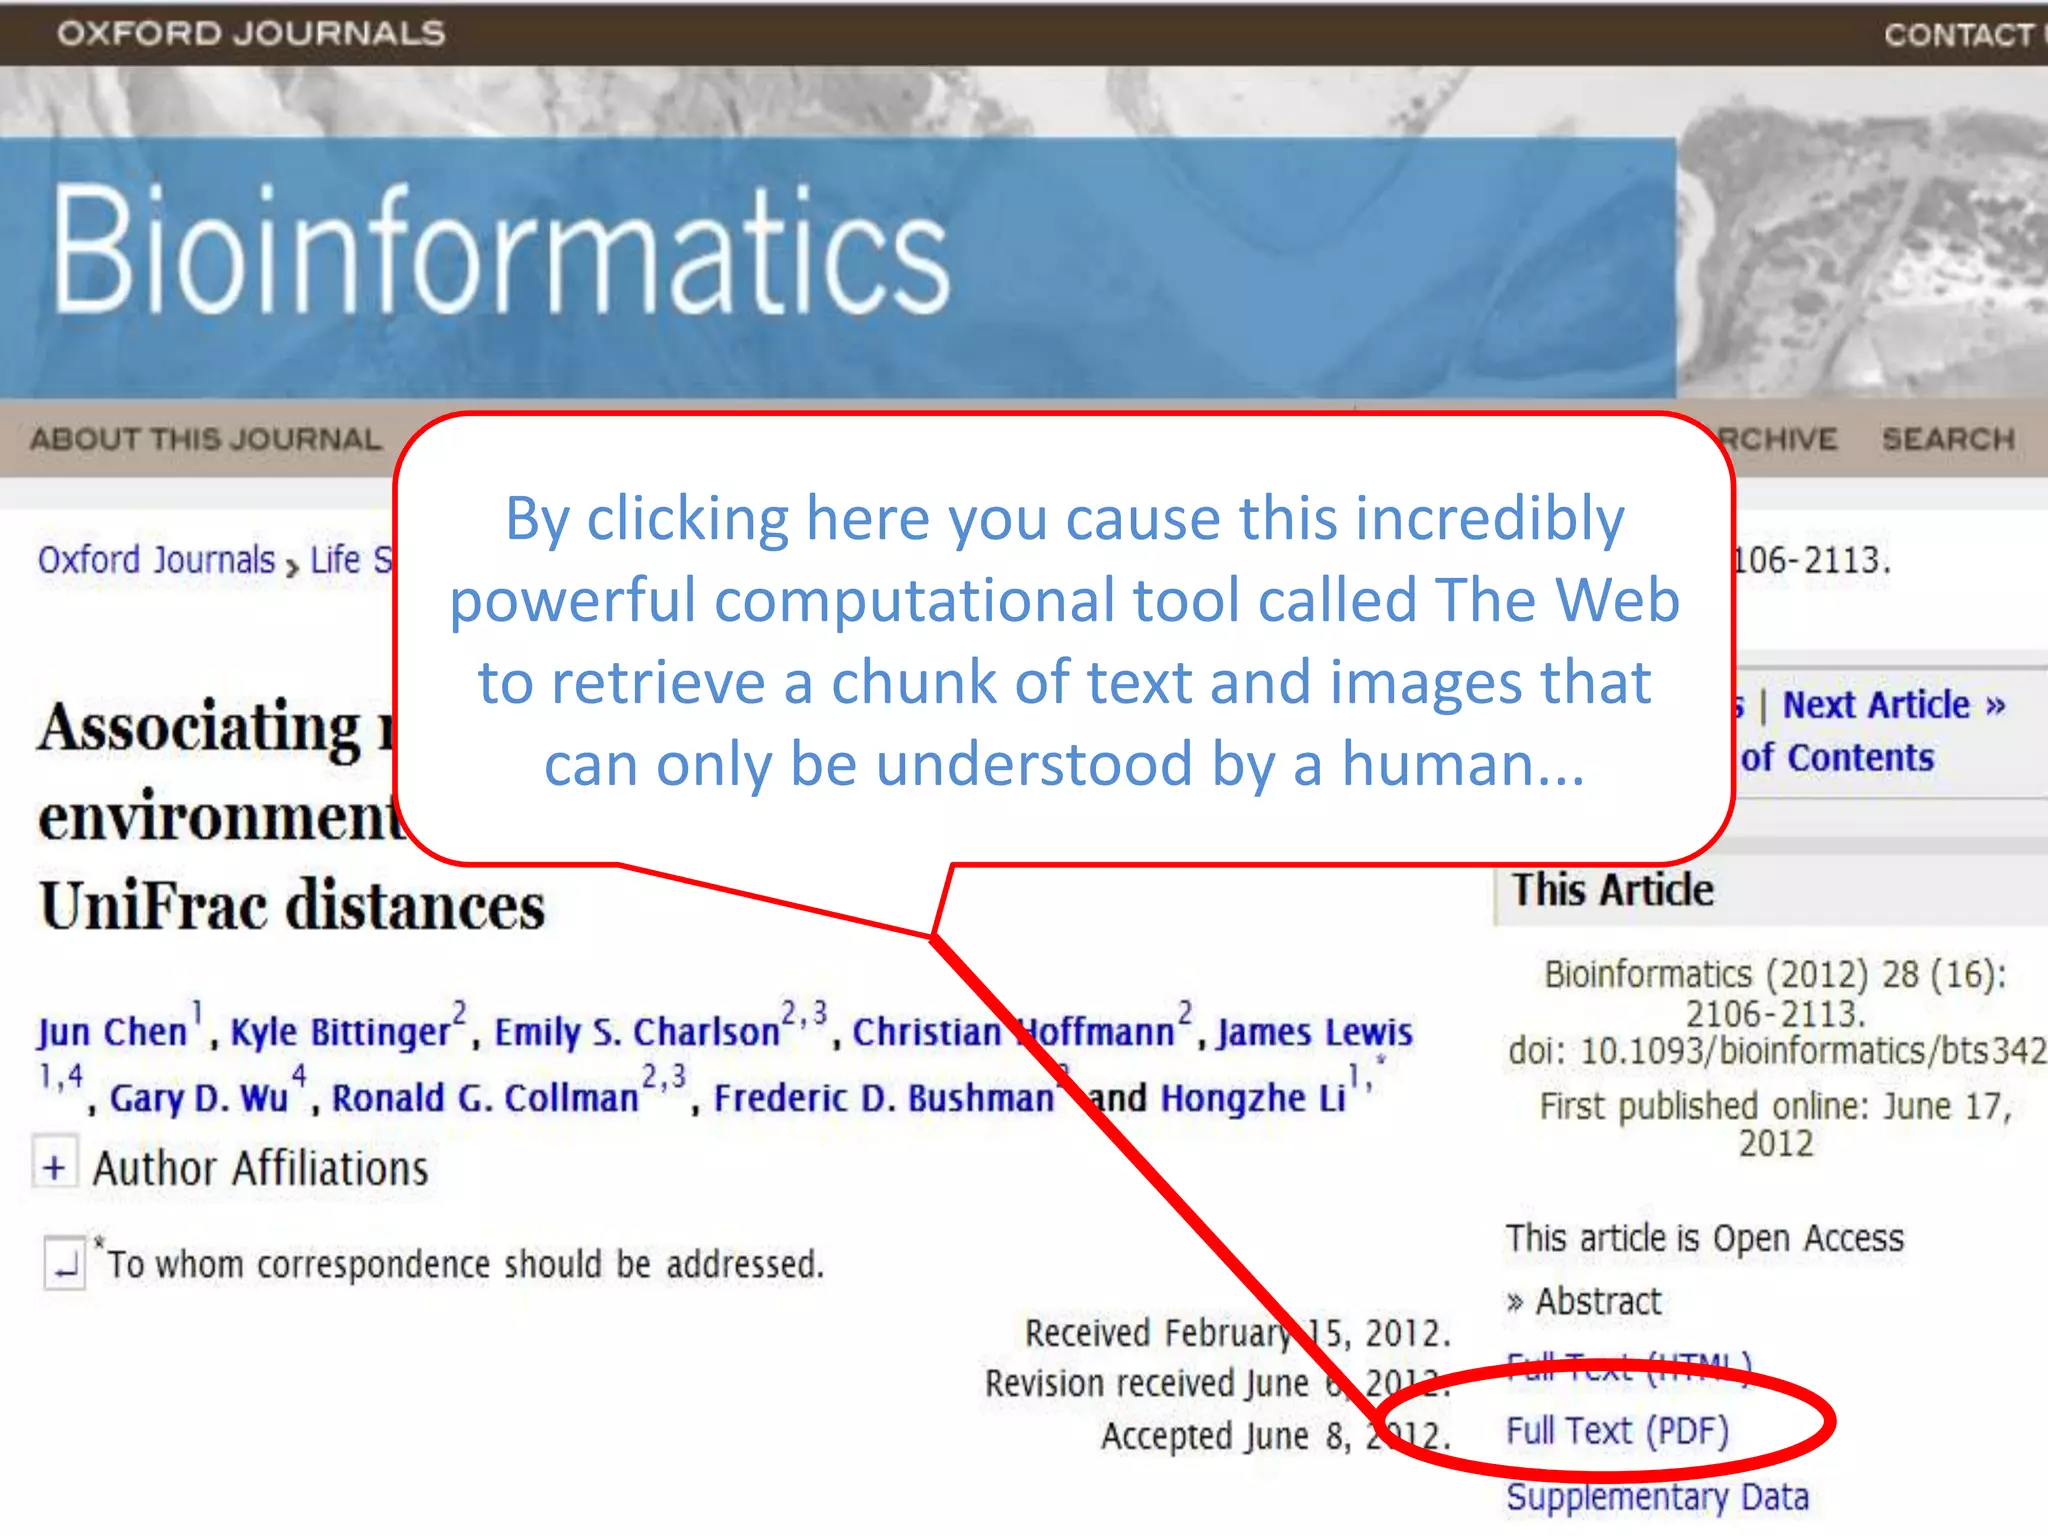
Task: Go to the Next Article link
Action: [x=1894, y=705]
